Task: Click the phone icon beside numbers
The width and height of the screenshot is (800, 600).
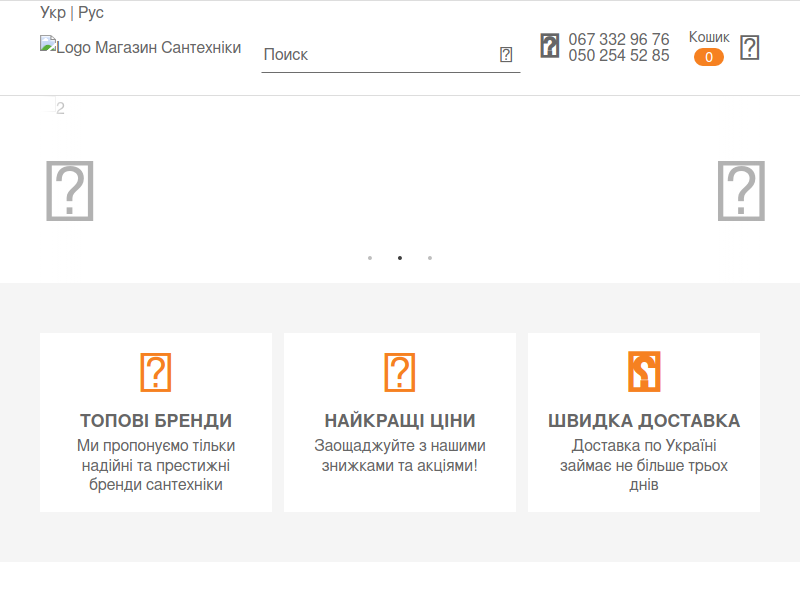Action: 549,46
